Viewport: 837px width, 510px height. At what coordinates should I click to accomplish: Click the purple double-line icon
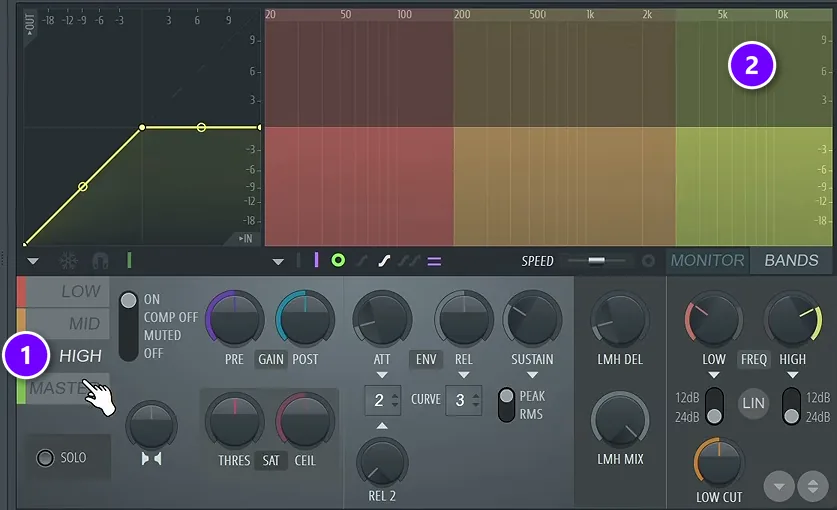point(435,261)
